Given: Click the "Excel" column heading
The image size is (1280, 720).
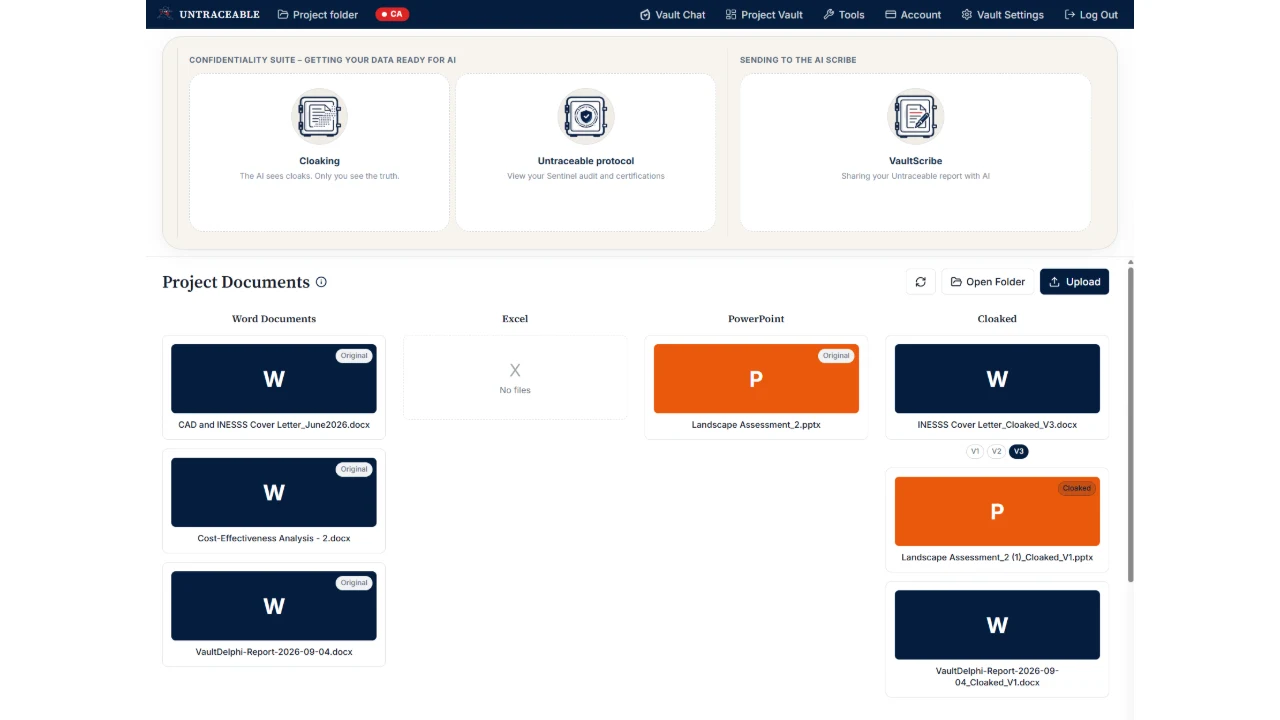Looking at the screenshot, I should click(515, 319).
